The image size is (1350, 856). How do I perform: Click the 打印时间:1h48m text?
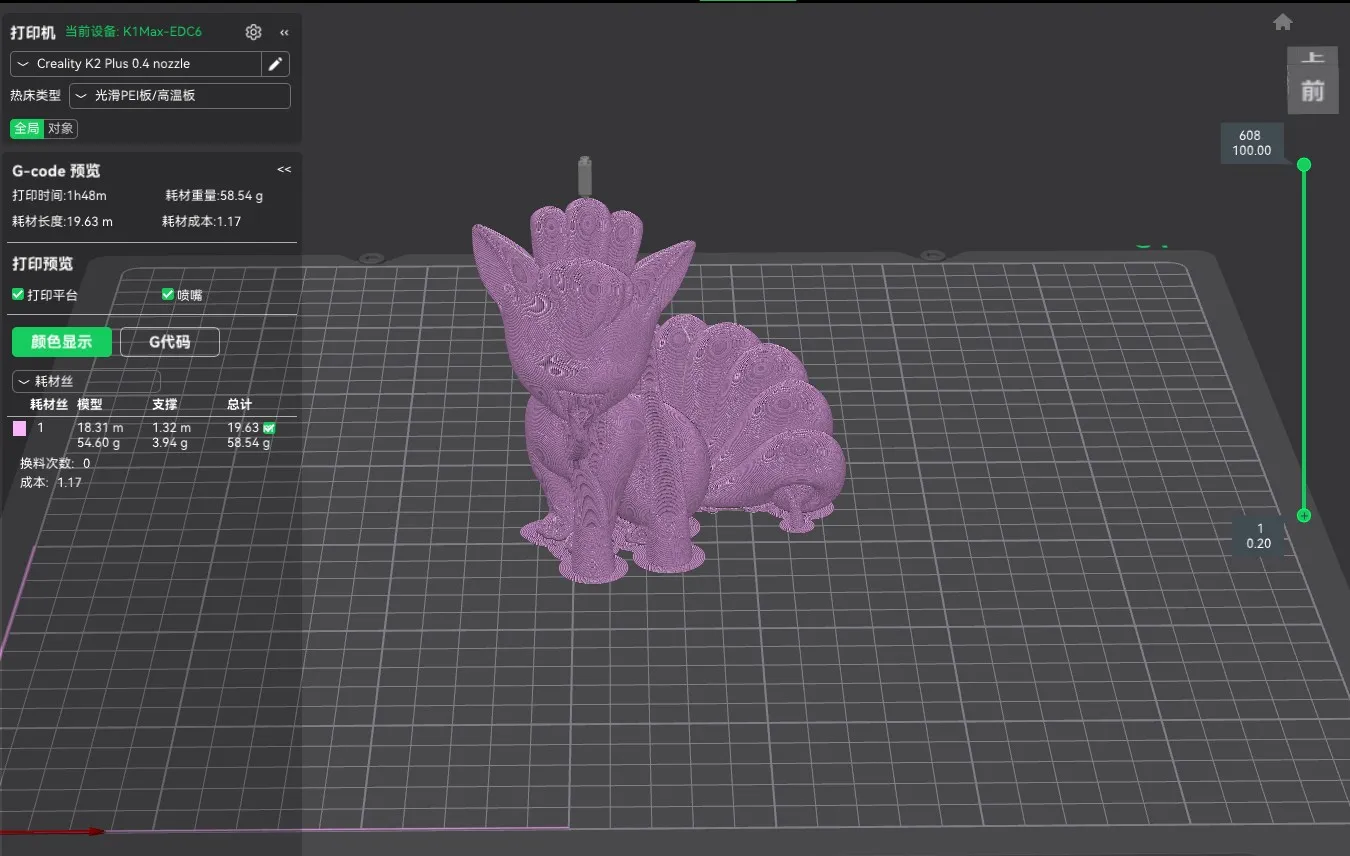click(x=59, y=196)
